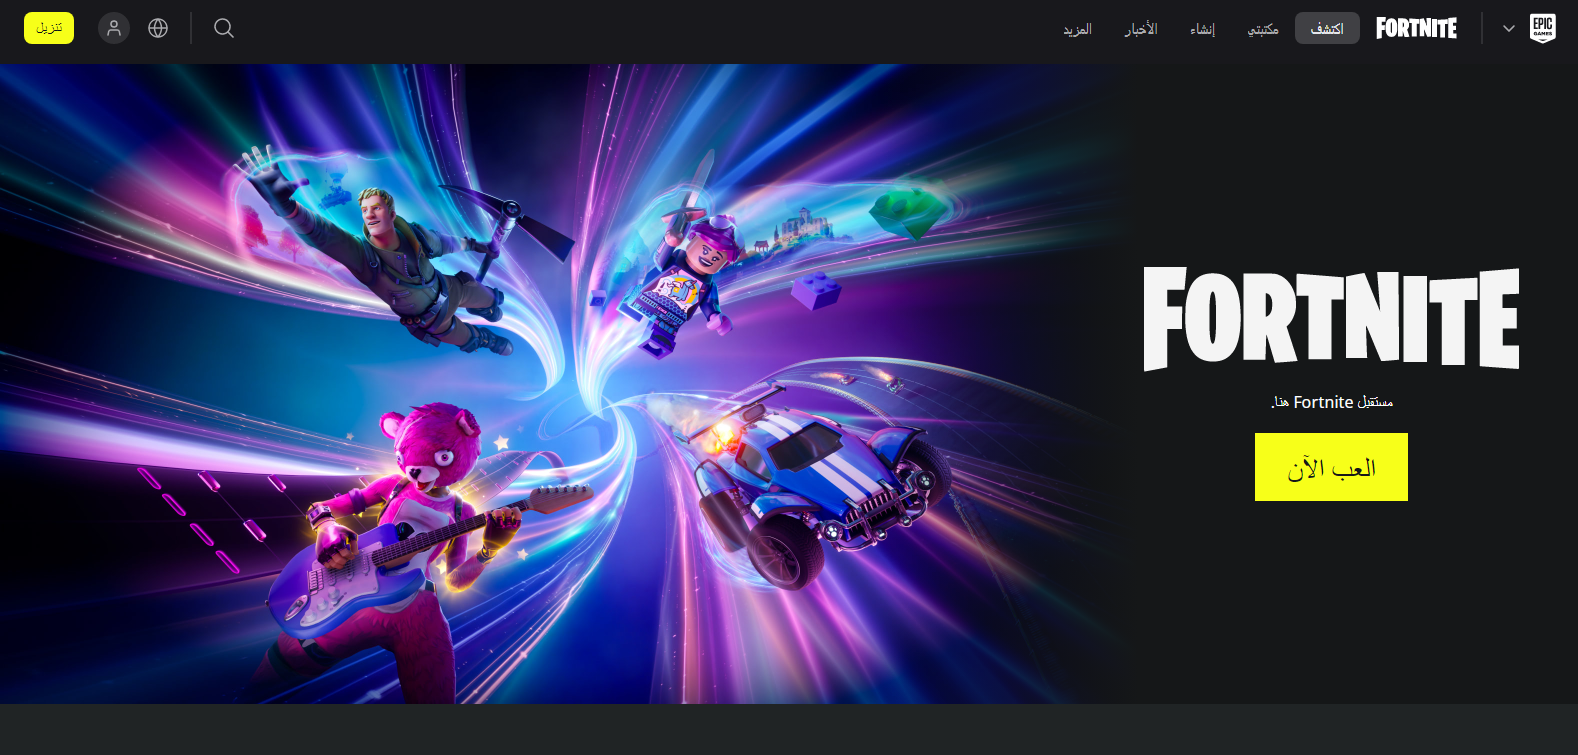Expand the chevron next to Epic Games logo
The width and height of the screenshot is (1578, 755).
(1508, 28)
